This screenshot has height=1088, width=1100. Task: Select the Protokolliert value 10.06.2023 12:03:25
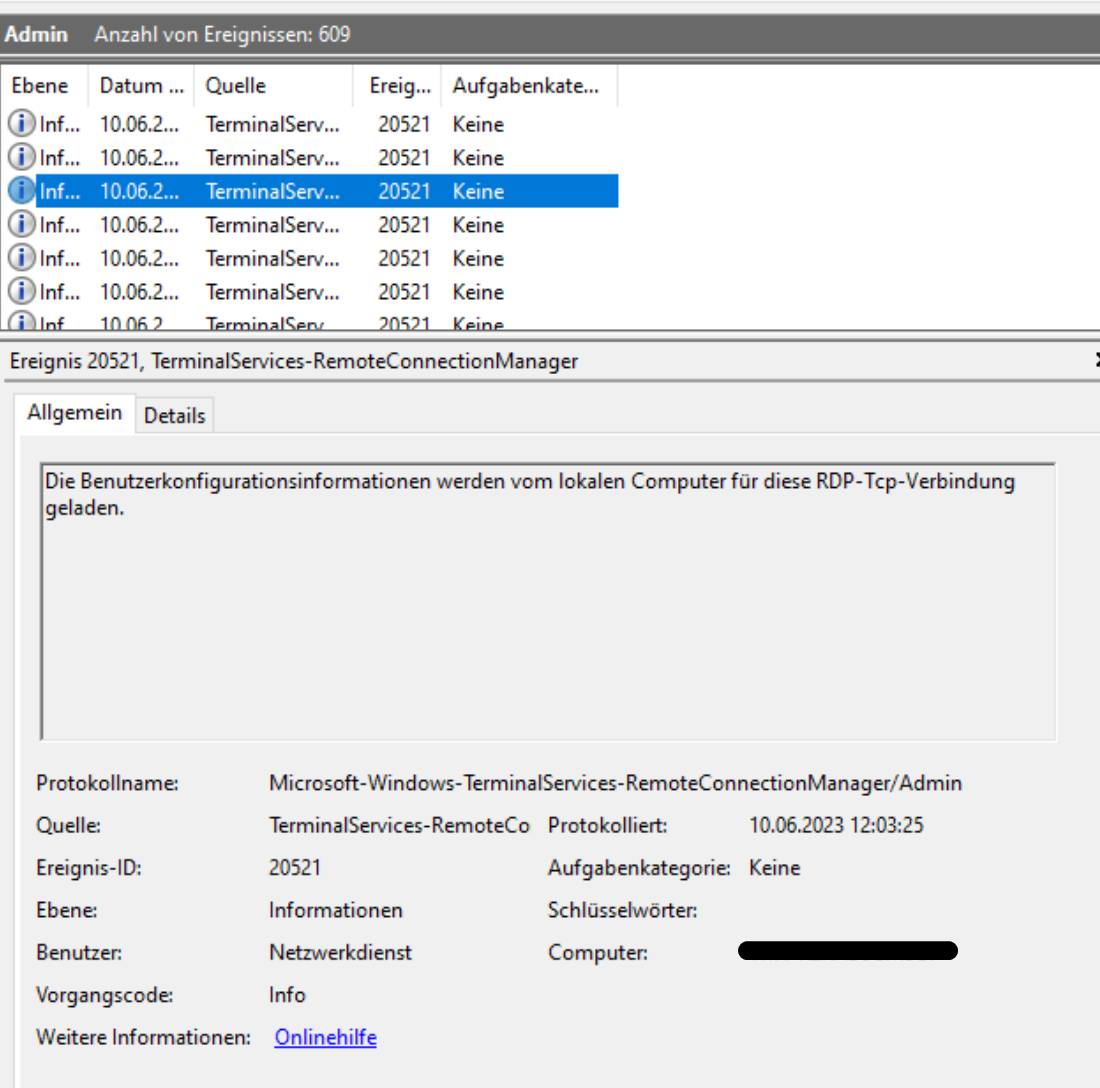[836, 825]
